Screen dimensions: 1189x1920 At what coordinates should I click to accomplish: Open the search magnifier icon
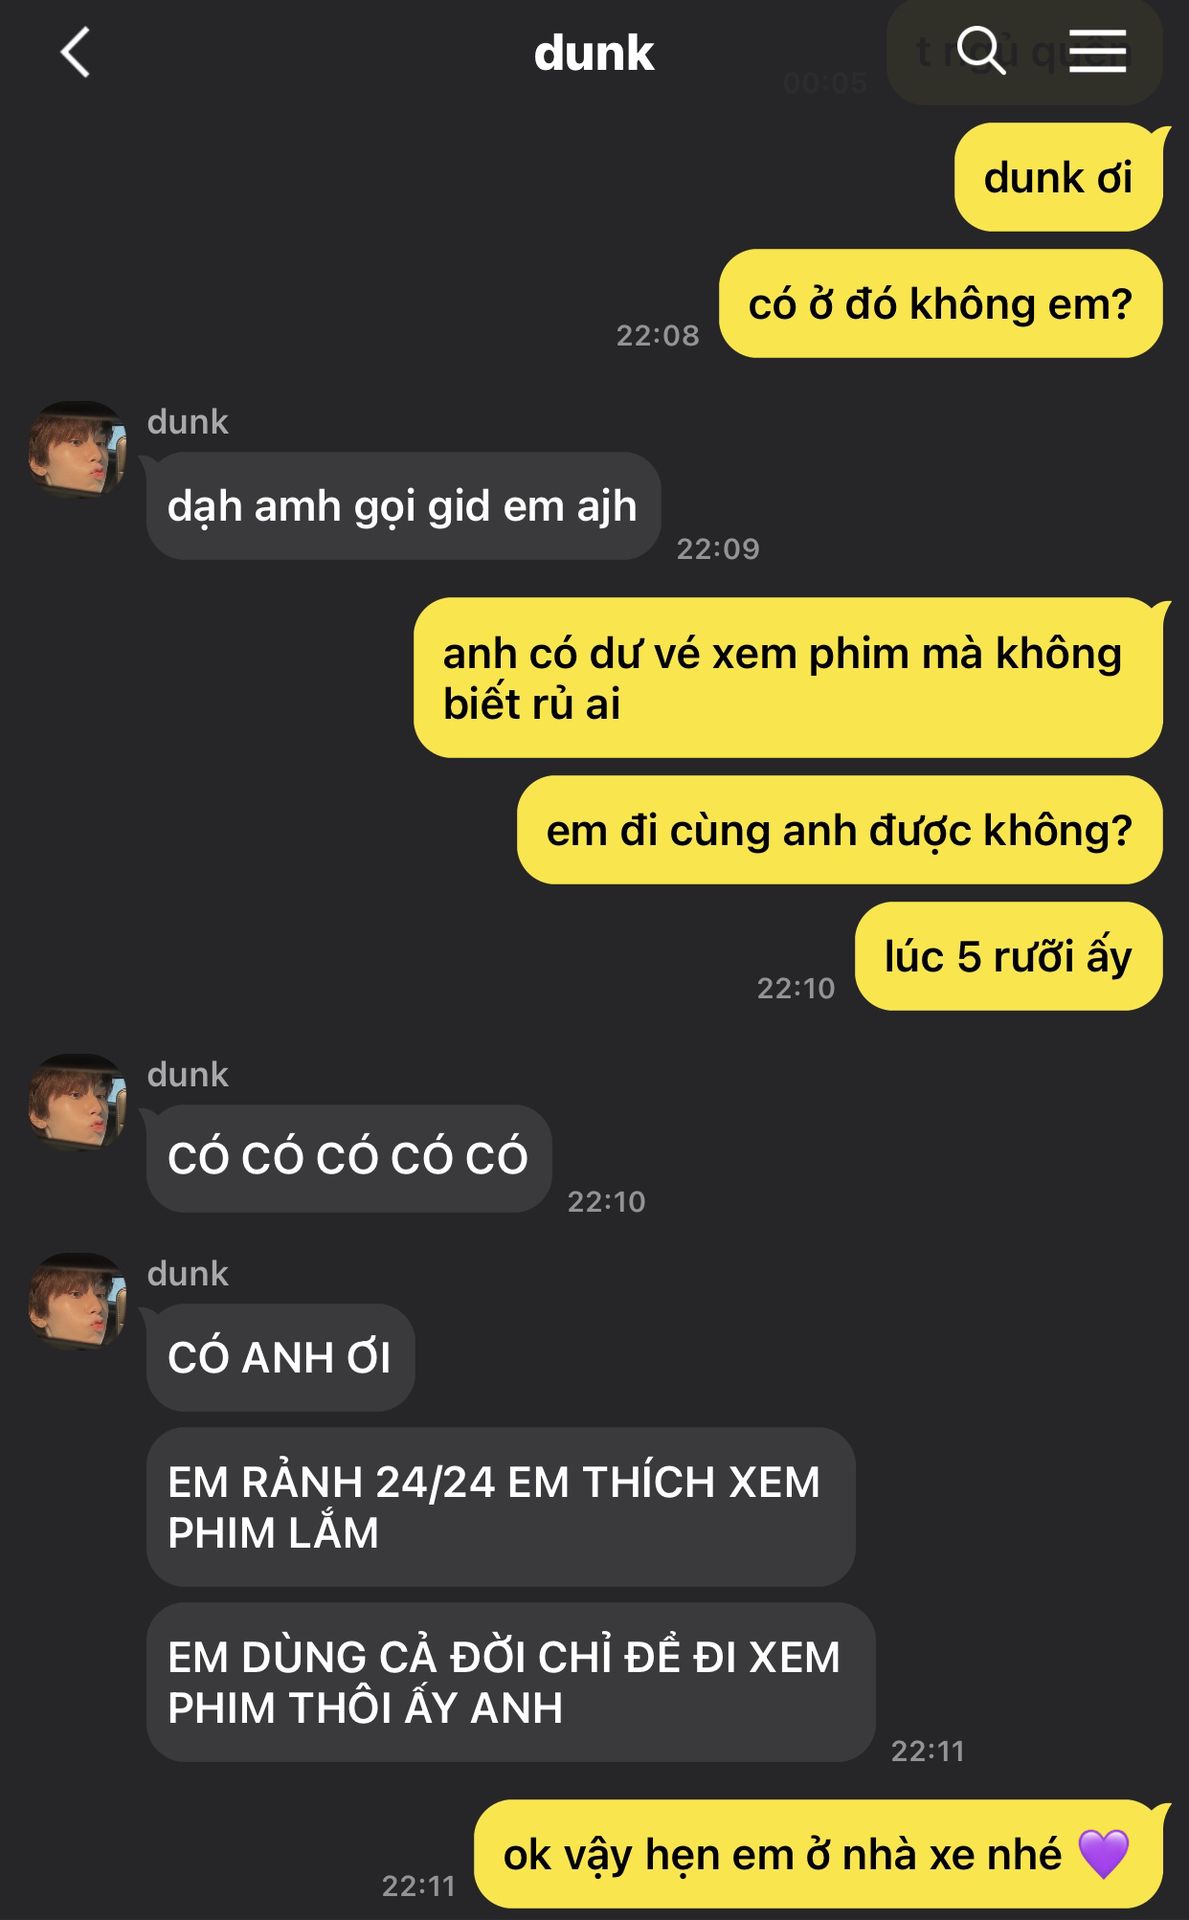[980, 50]
